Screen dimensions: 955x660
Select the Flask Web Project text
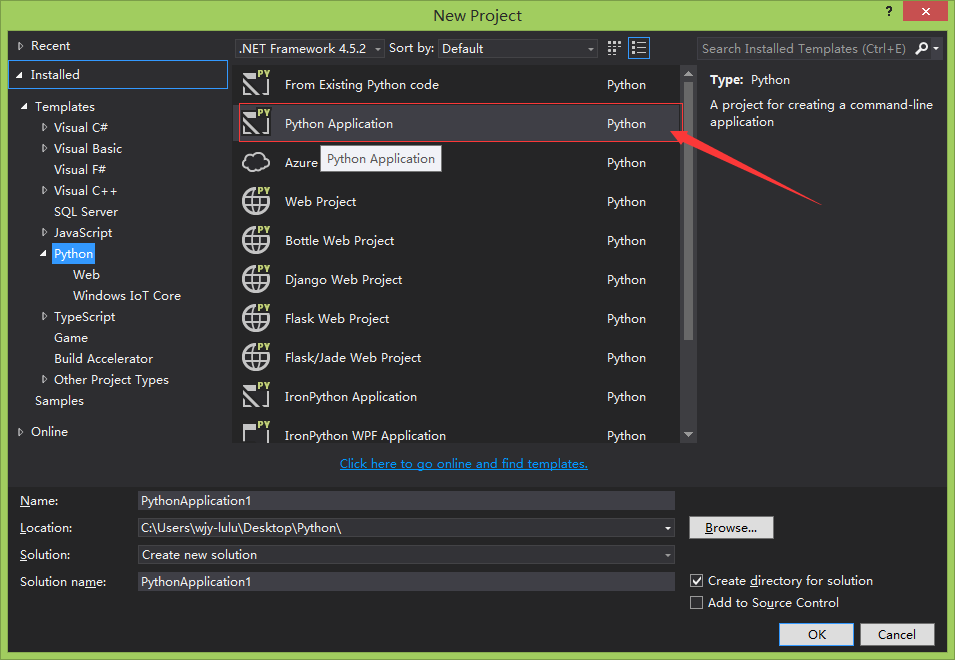click(x=337, y=318)
